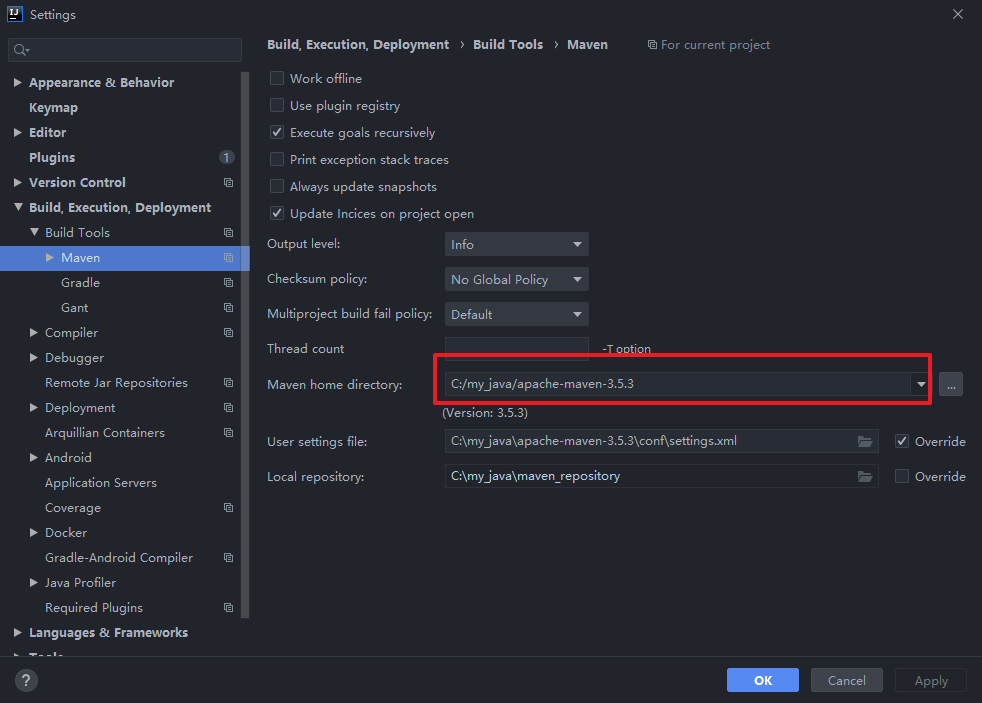Viewport: 982px width, 703px height.
Task: Click Build Tools breadcrumb link
Action: (508, 45)
